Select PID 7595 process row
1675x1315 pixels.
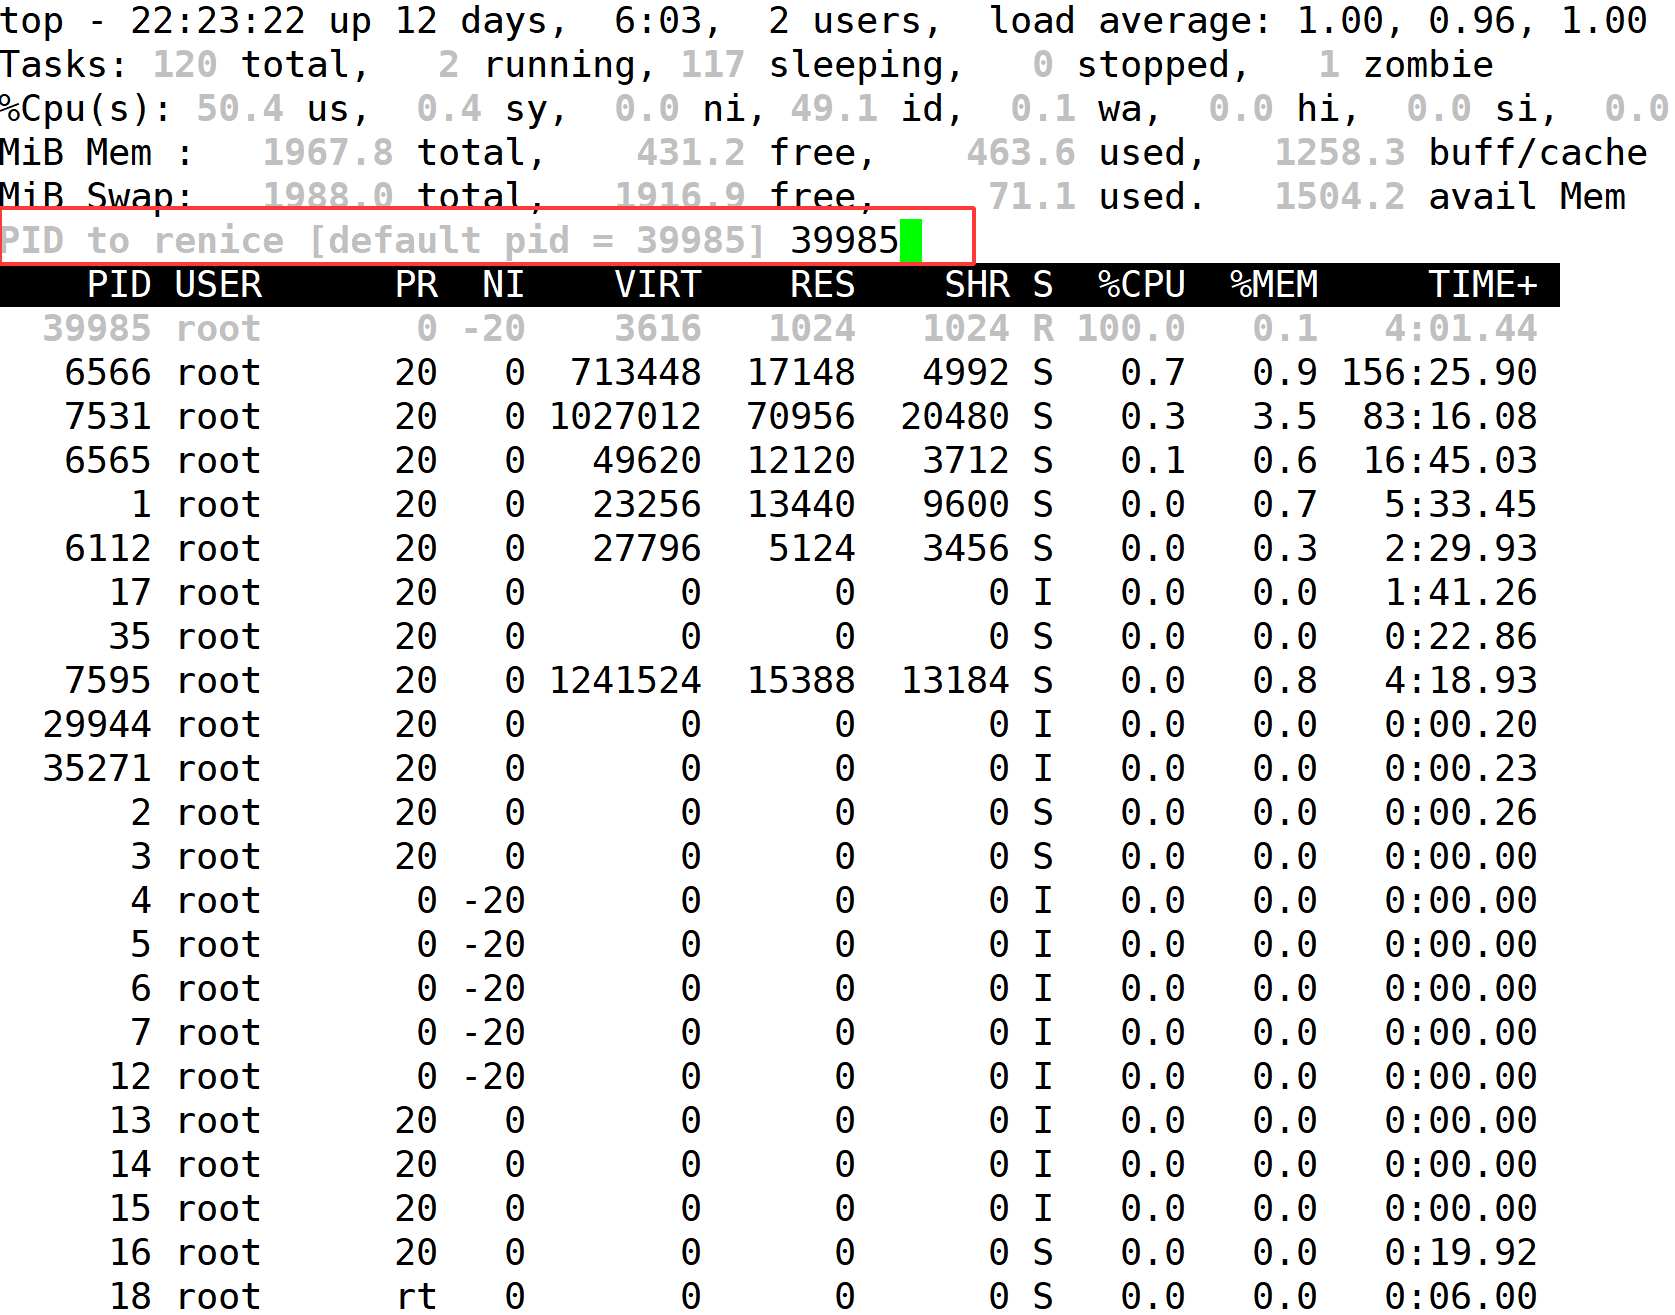click(780, 681)
